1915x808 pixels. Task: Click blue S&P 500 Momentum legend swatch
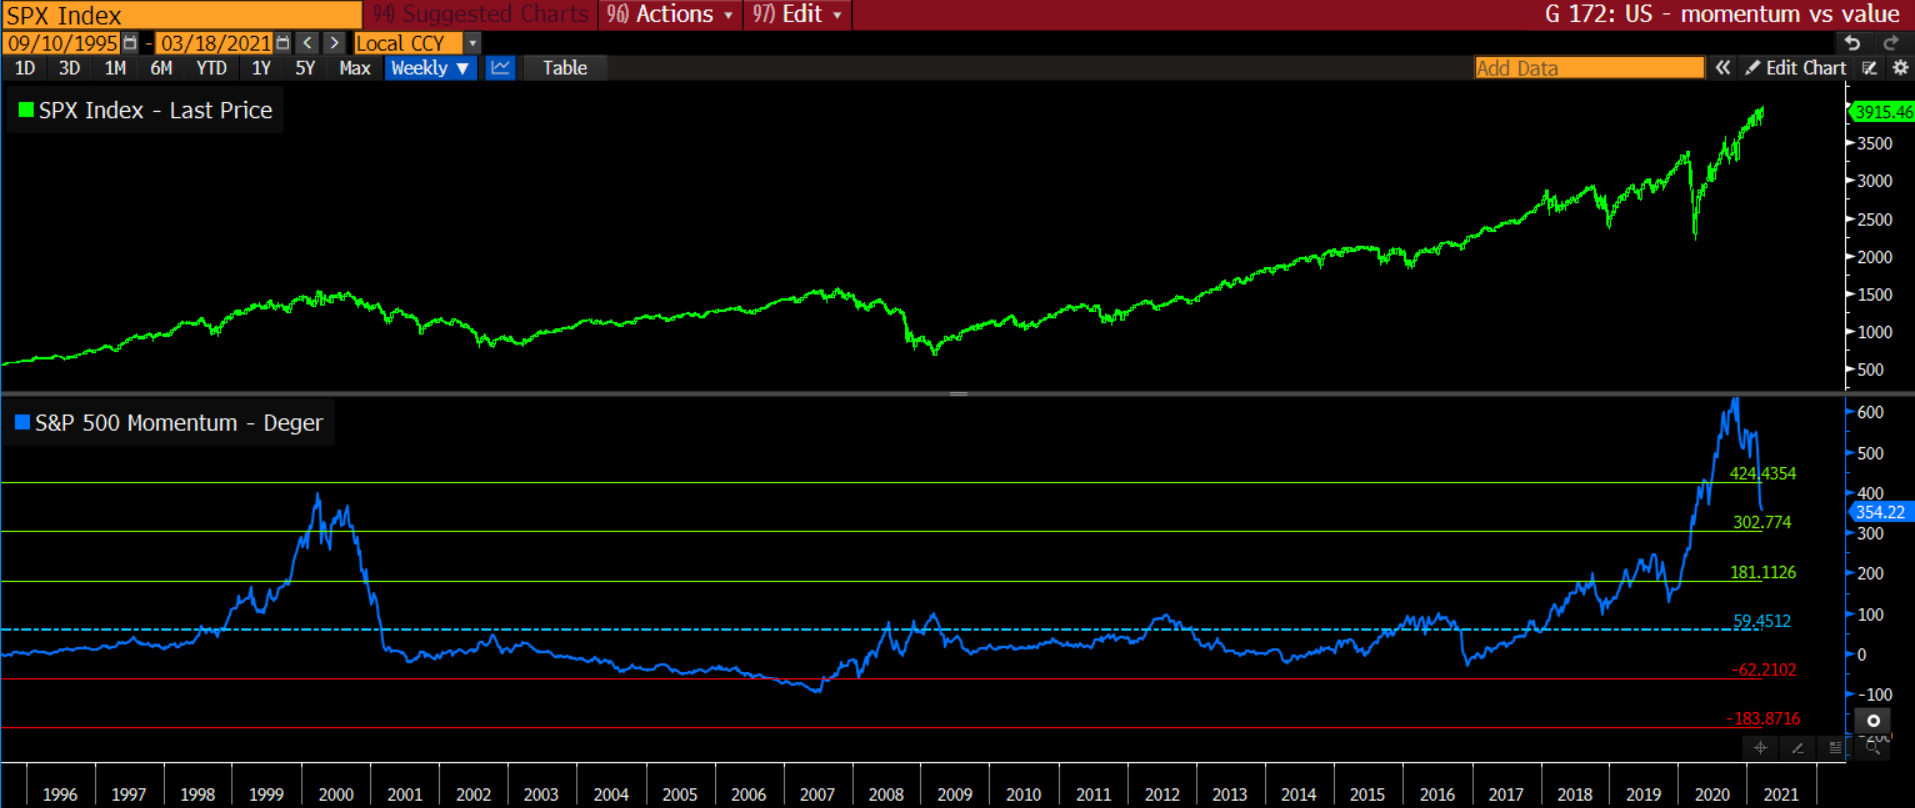[22, 422]
